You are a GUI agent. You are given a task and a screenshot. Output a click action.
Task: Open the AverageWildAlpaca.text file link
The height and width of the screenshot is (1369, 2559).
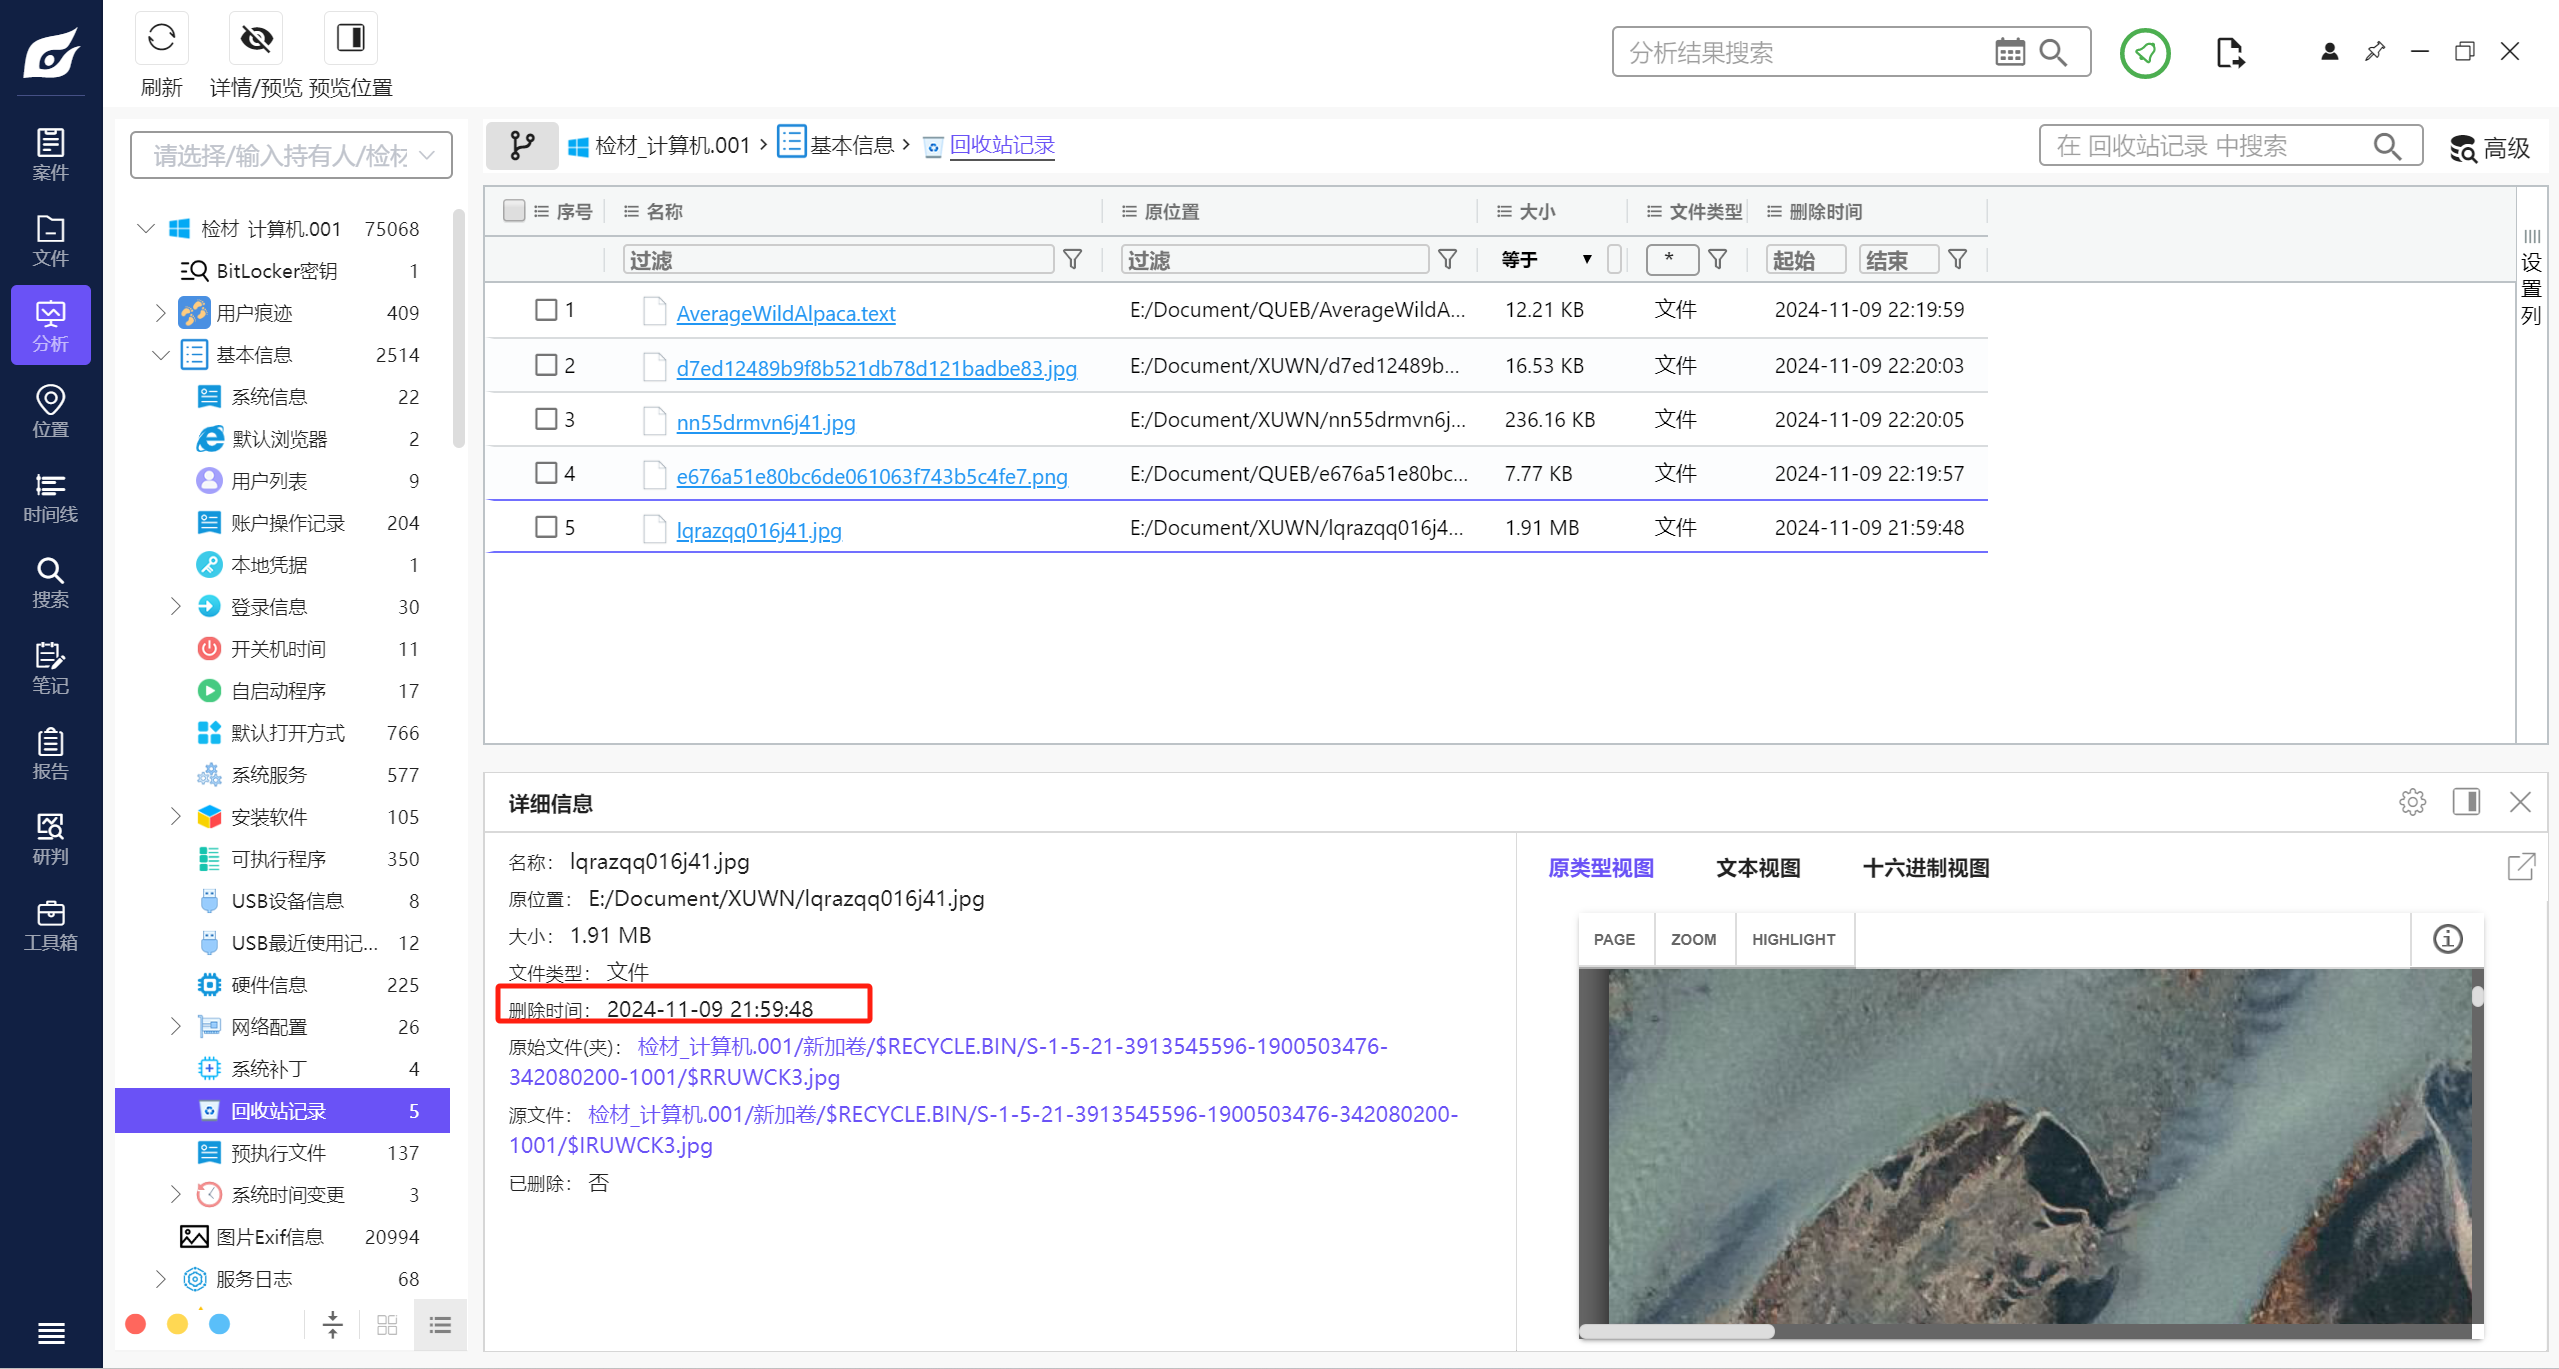[786, 313]
